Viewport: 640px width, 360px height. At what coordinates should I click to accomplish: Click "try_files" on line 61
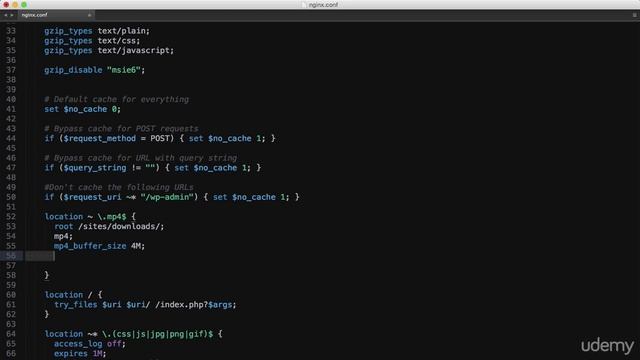pyautogui.click(x=76, y=305)
